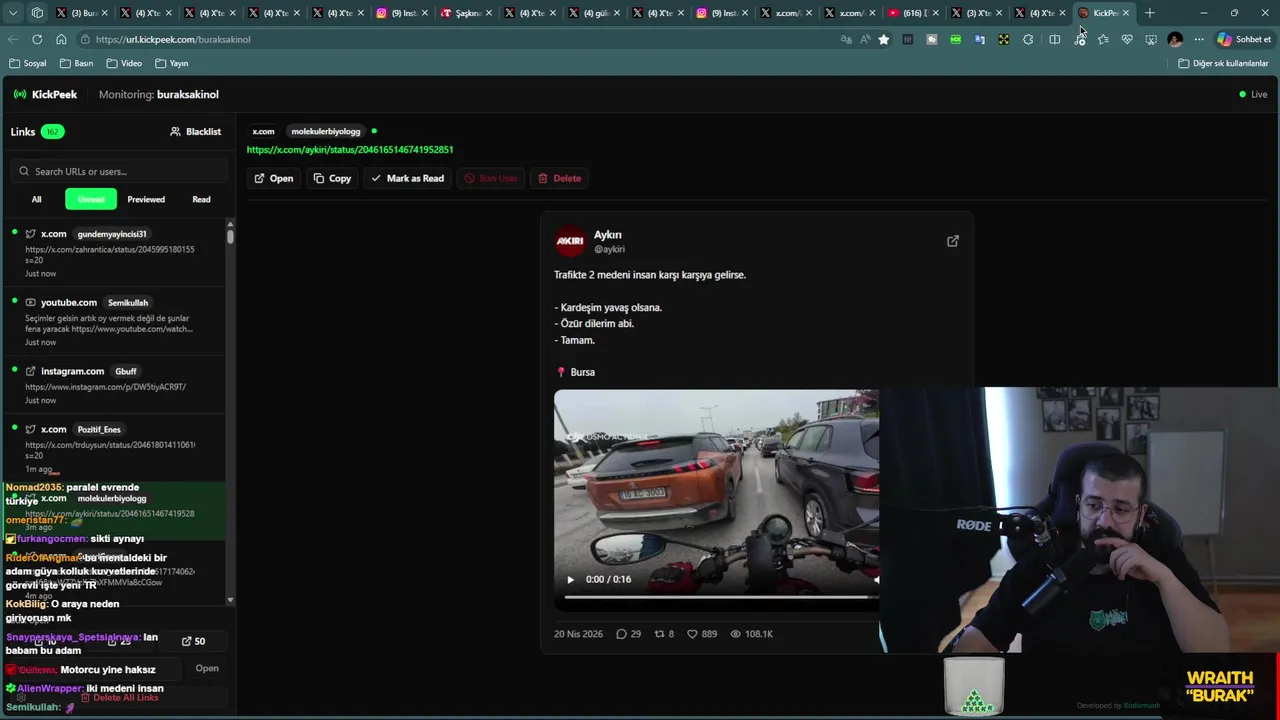Click the tab workspaces icon

click(37, 13)
